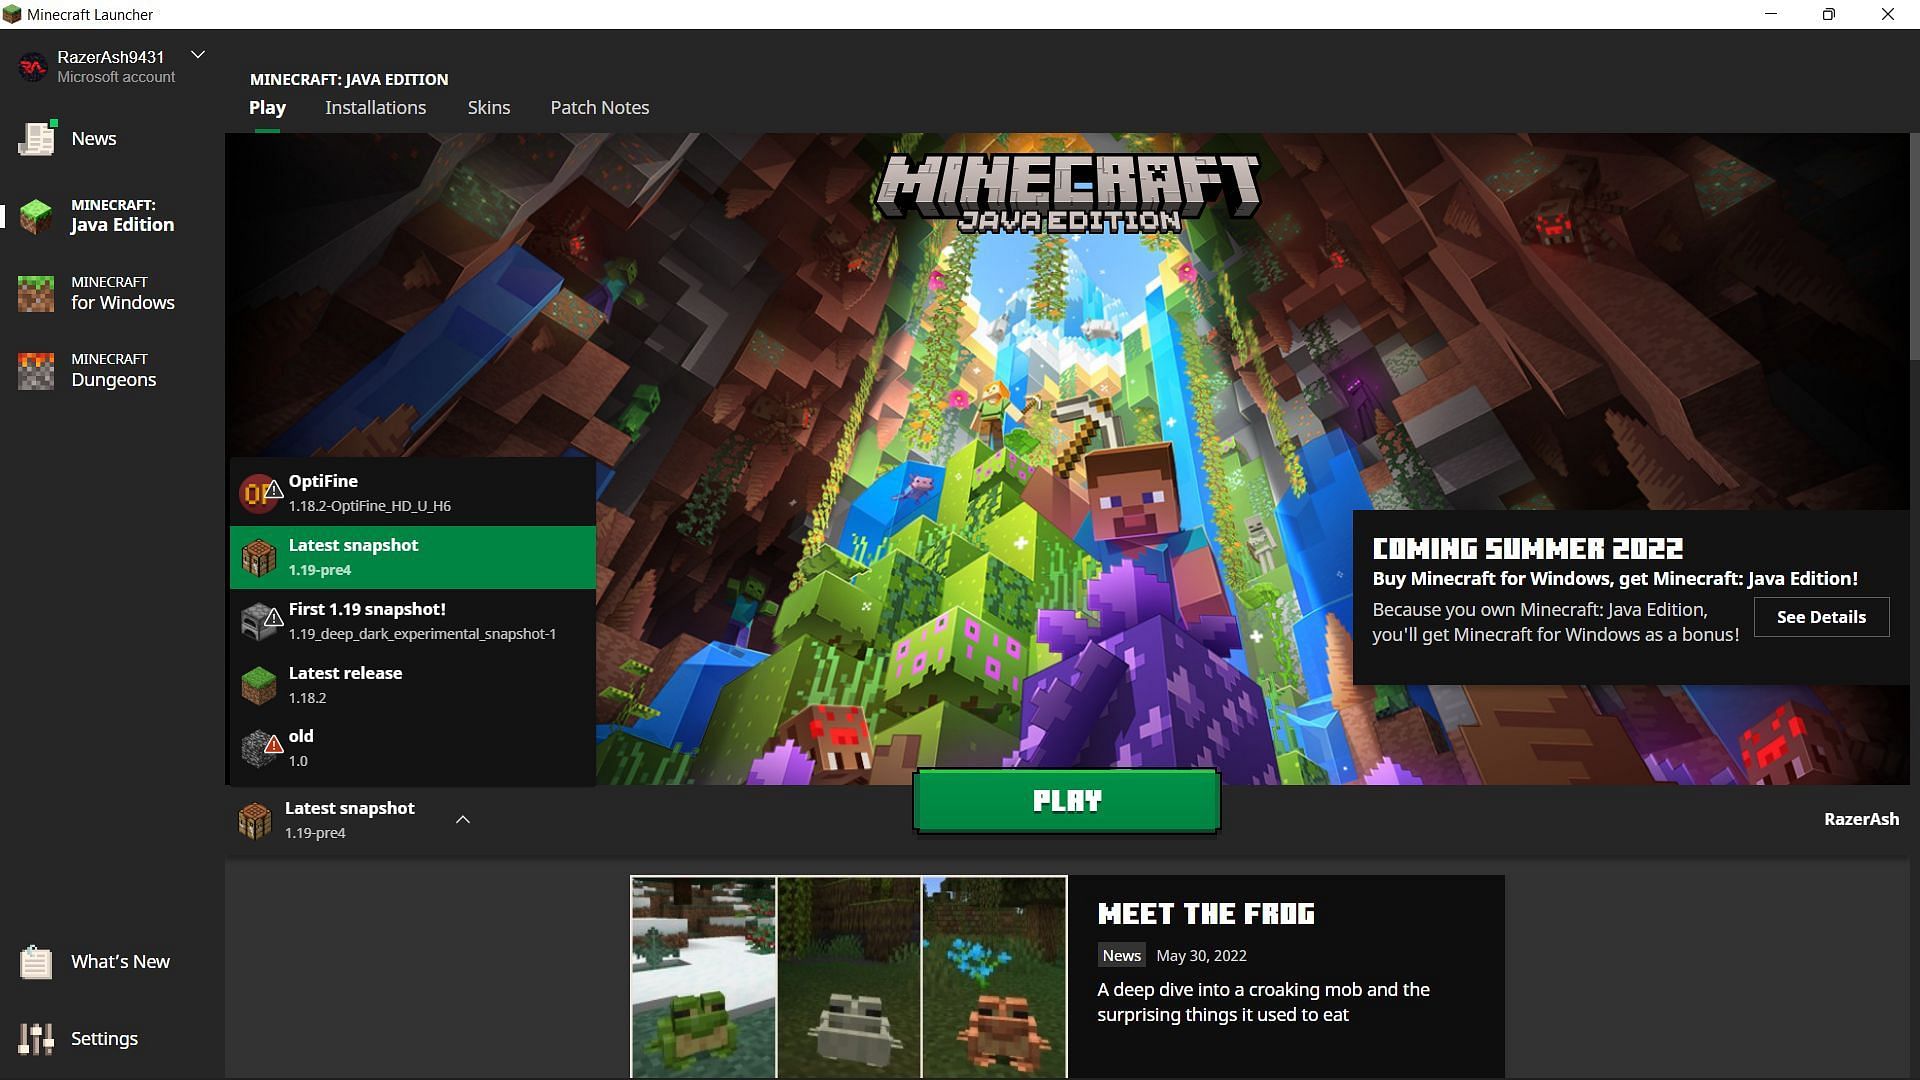1920x1080 pixels.
Task: Click the PLAY button
Action: 1067,802
